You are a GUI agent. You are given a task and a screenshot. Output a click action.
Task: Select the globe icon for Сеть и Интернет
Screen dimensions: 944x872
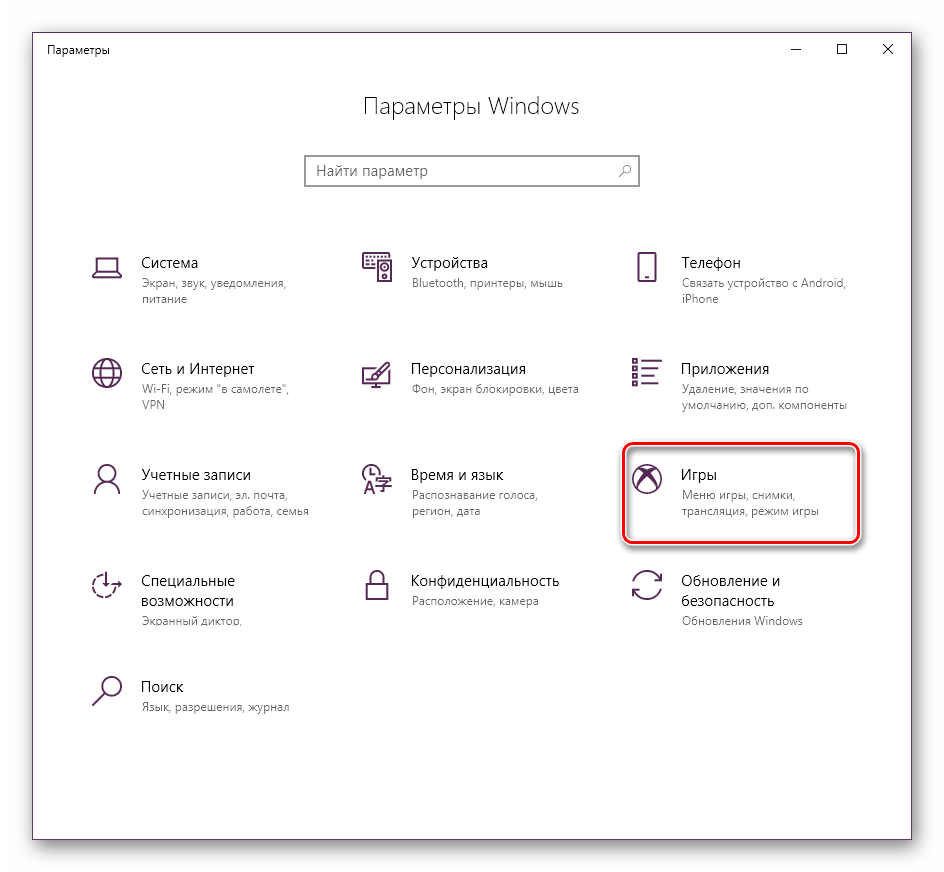[x=106, y=373]
